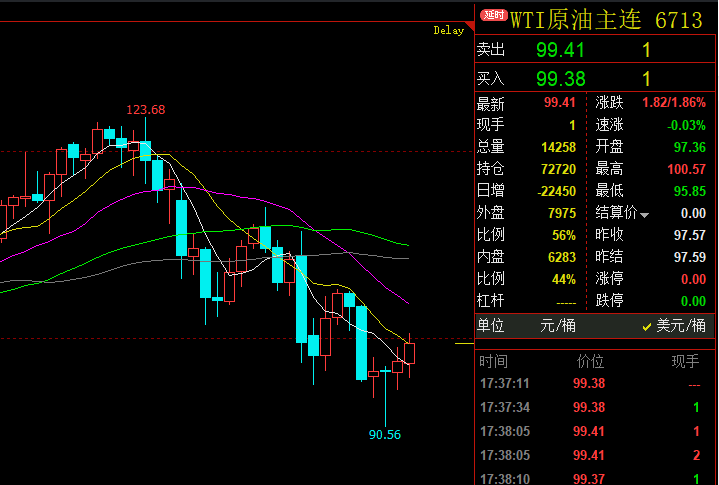Click the 昨收 value 97.57
This screenshot has height=485, width=719.
click(x=690, y=235)
